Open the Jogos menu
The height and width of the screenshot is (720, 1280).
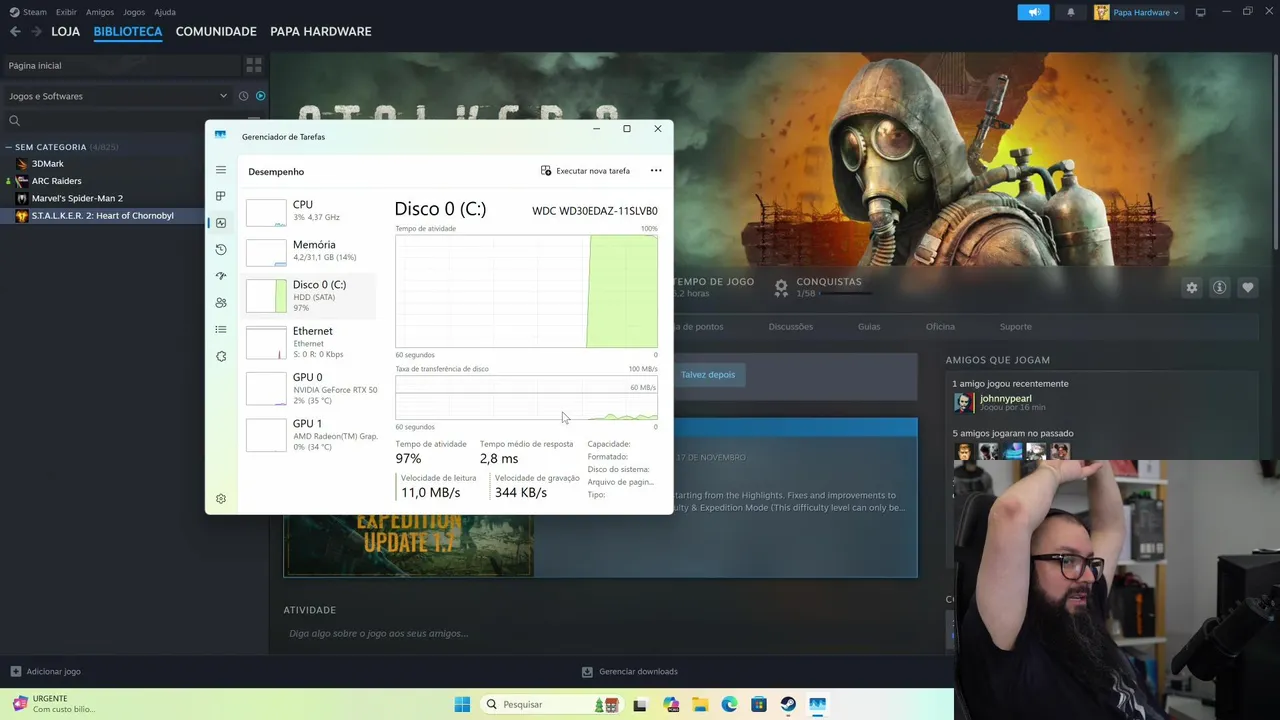133,12
